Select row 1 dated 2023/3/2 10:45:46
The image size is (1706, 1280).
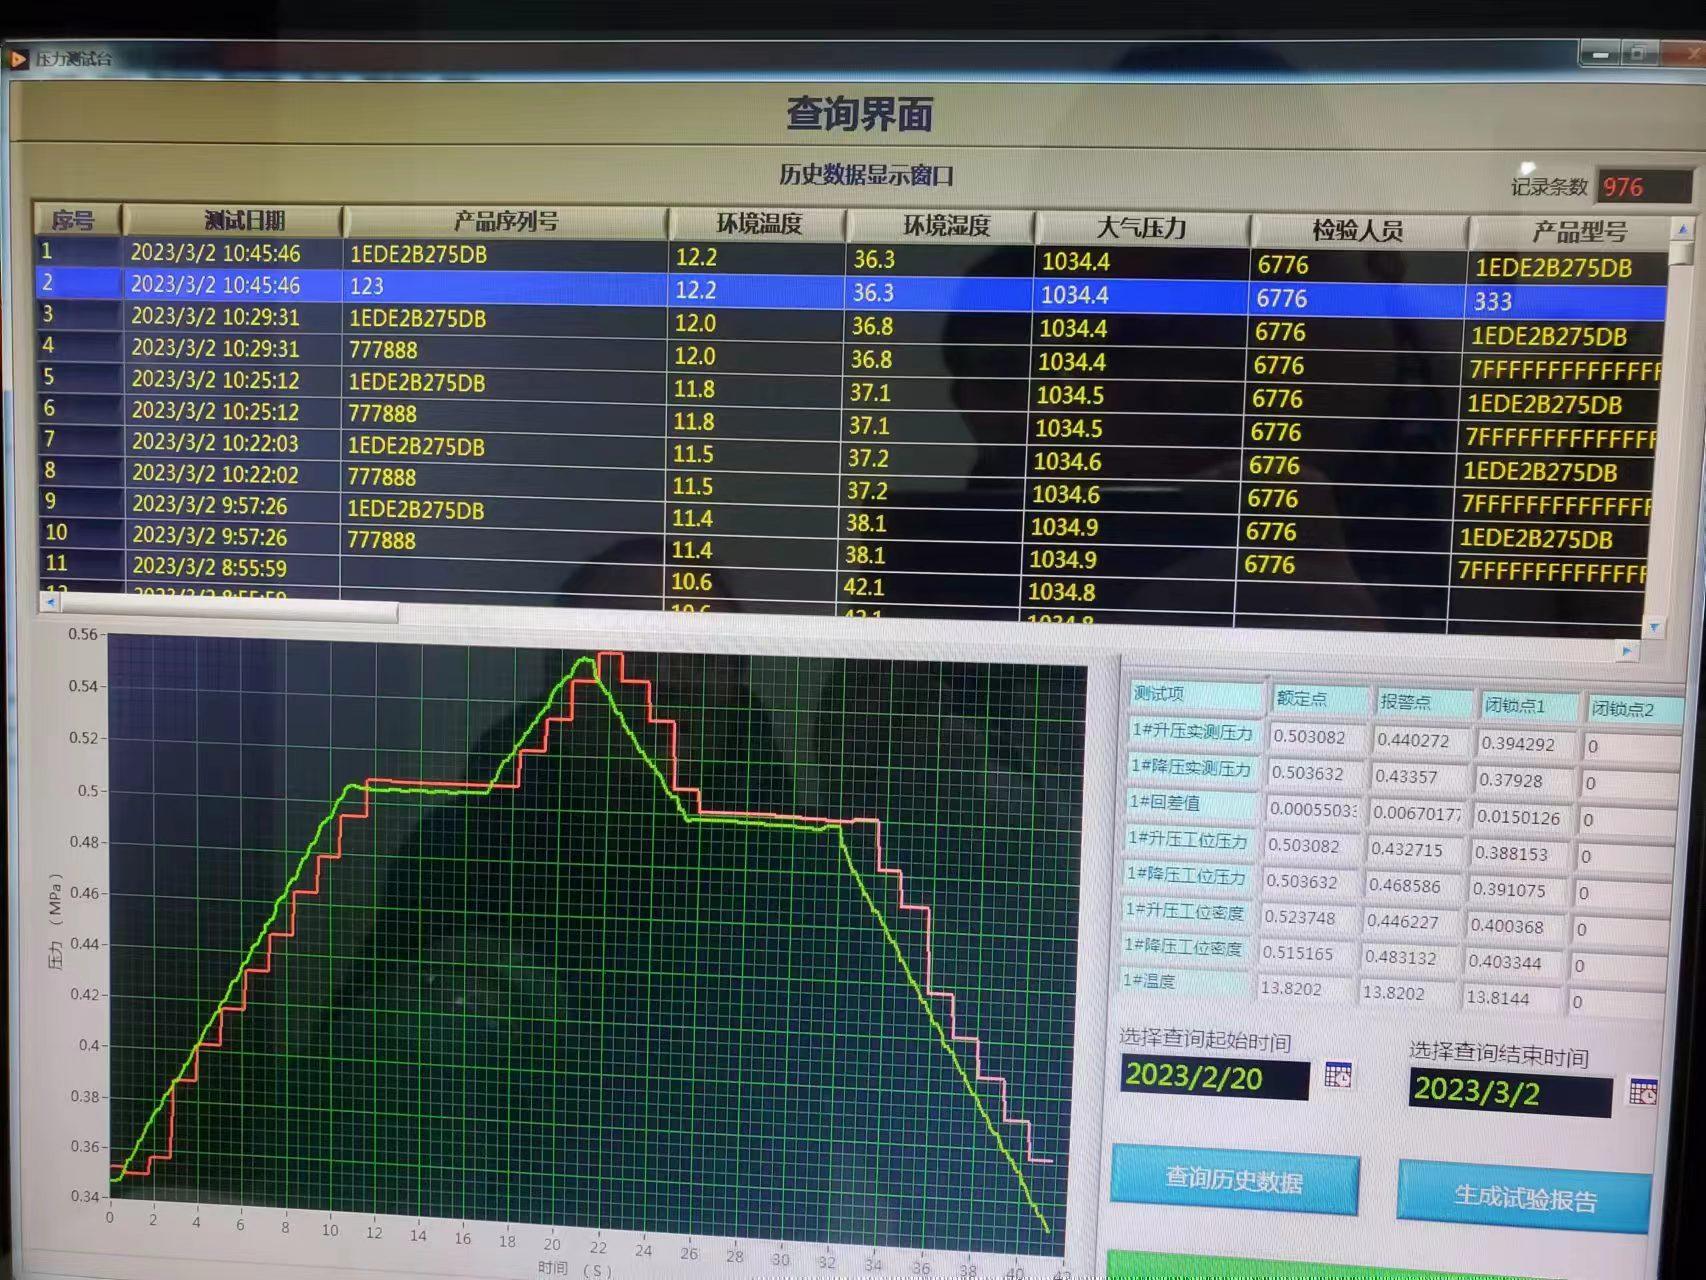click(215, 253)
